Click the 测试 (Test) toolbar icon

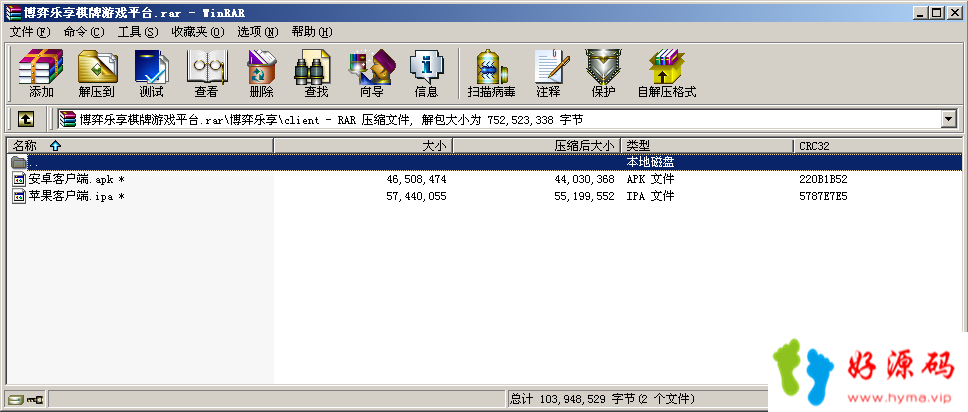(151, 67)
